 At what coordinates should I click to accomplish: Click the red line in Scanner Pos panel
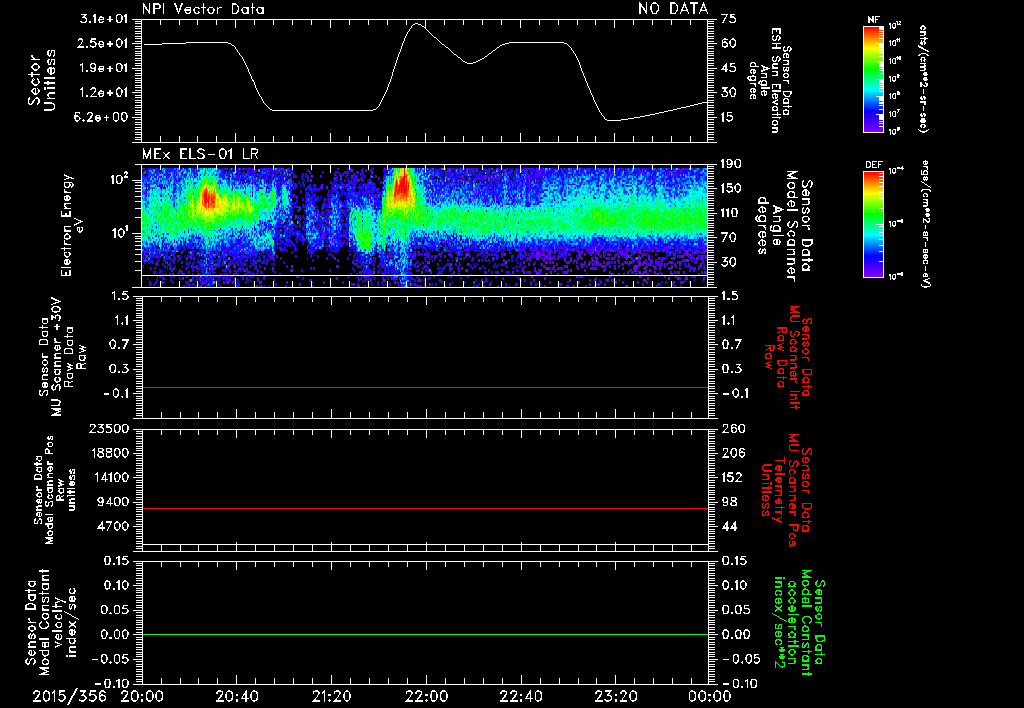click(425, 508)
